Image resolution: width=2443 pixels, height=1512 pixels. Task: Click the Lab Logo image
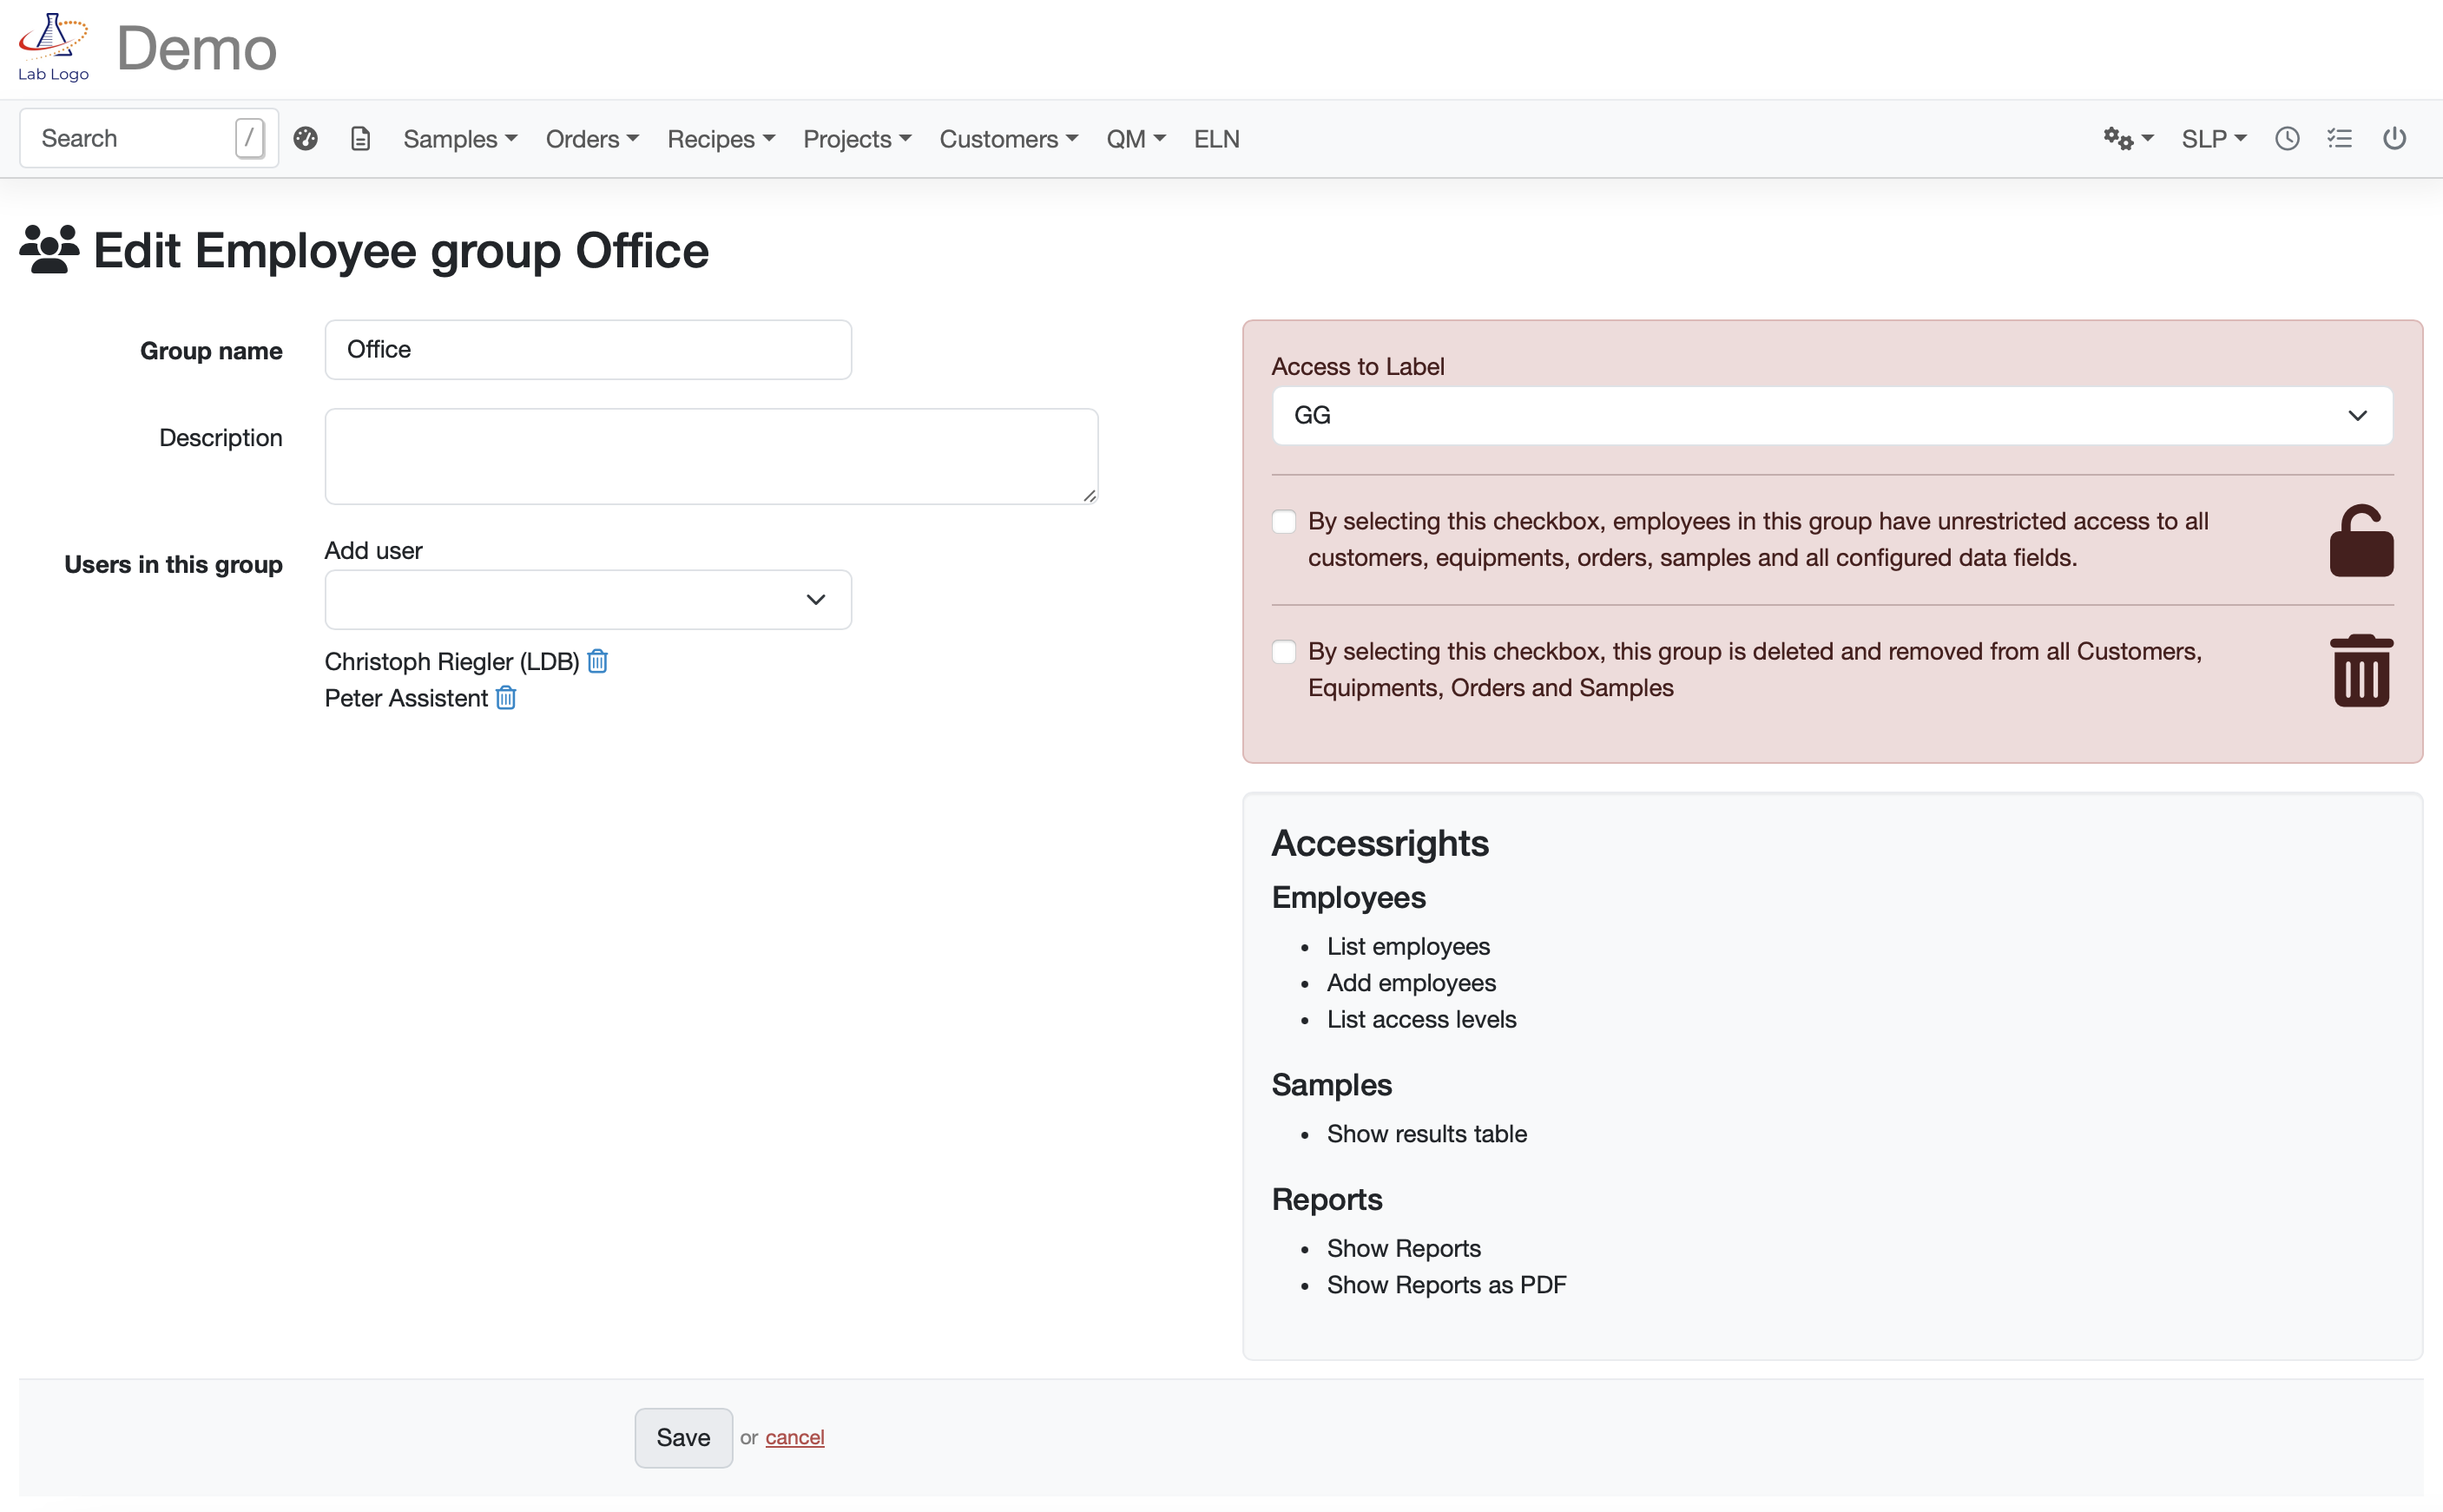[x=53, y=47]
